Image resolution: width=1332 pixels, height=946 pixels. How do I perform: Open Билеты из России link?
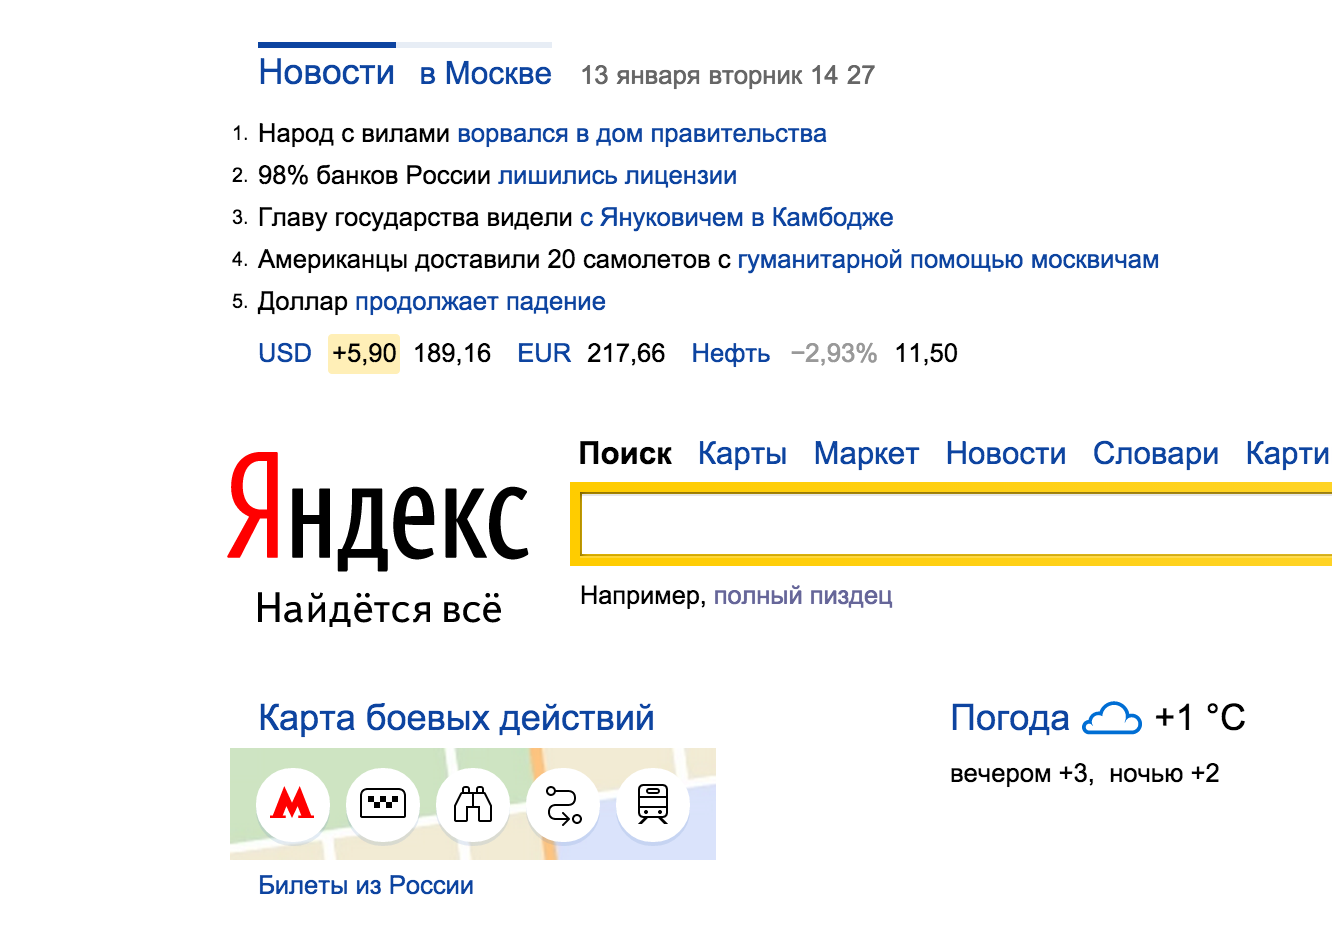(366, 886)
